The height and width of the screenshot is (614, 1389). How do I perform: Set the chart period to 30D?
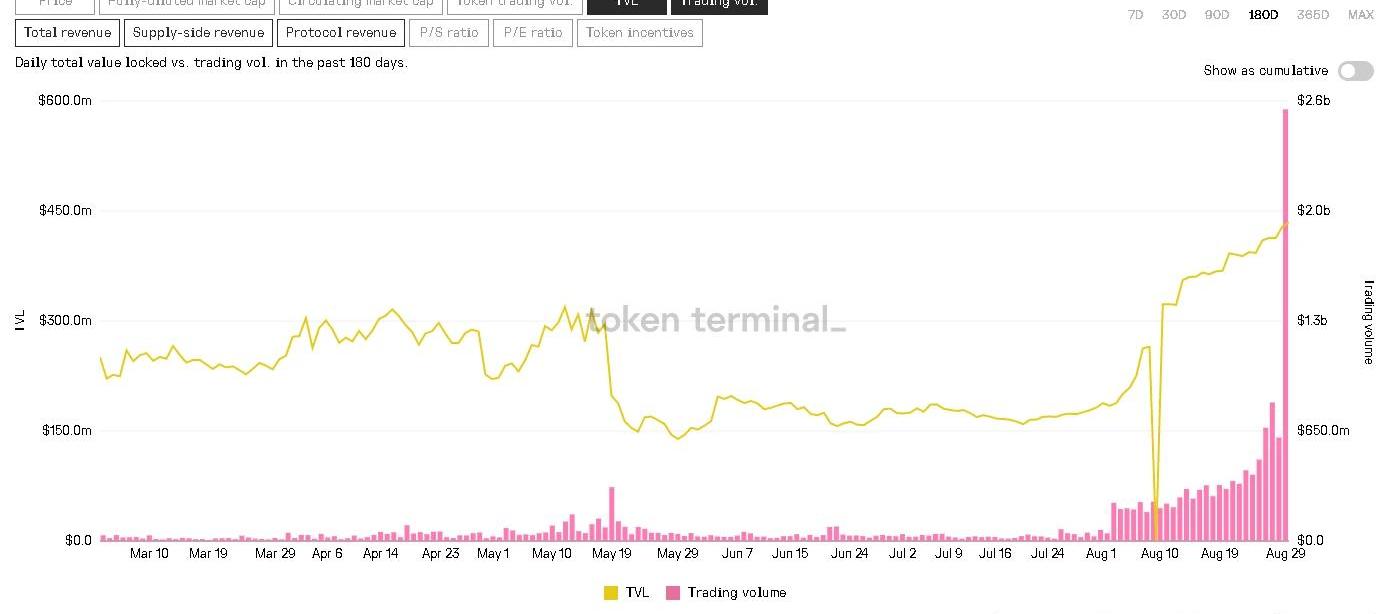(1173, 15)
